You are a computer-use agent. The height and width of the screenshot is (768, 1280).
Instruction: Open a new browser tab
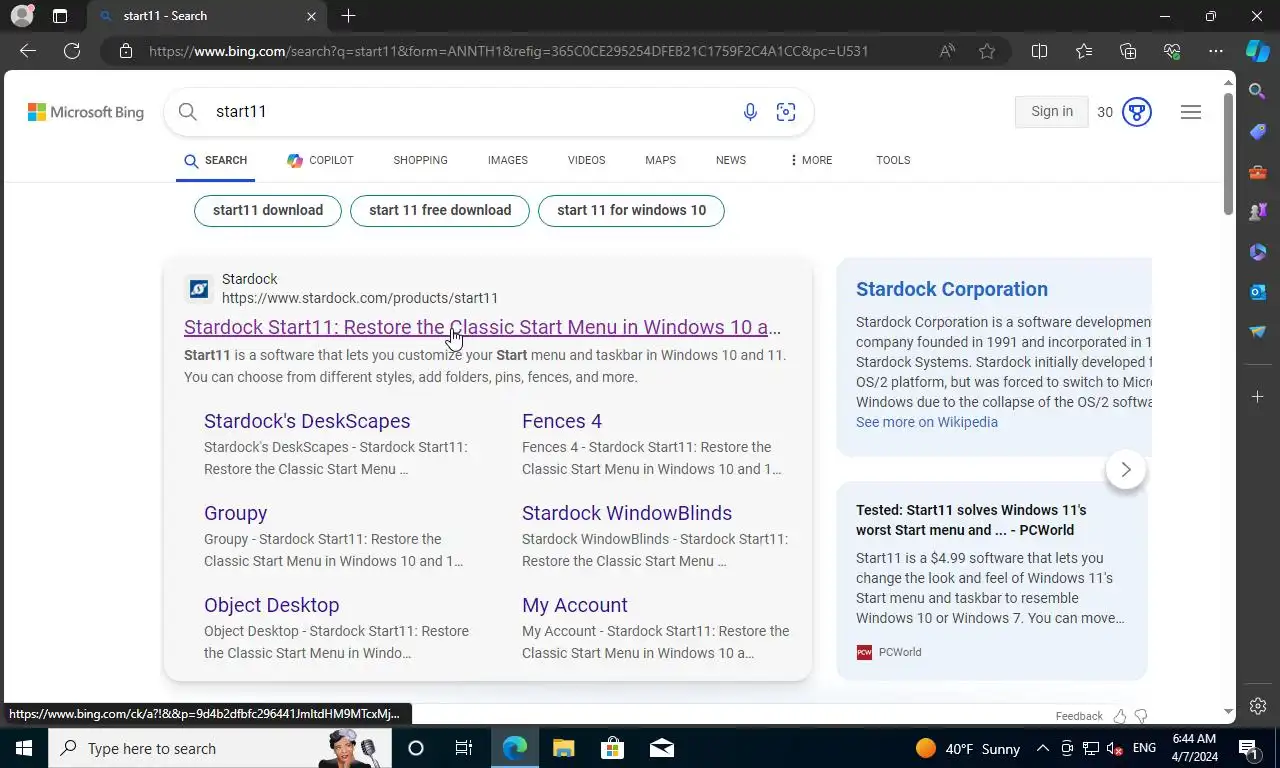pos(348,16)
